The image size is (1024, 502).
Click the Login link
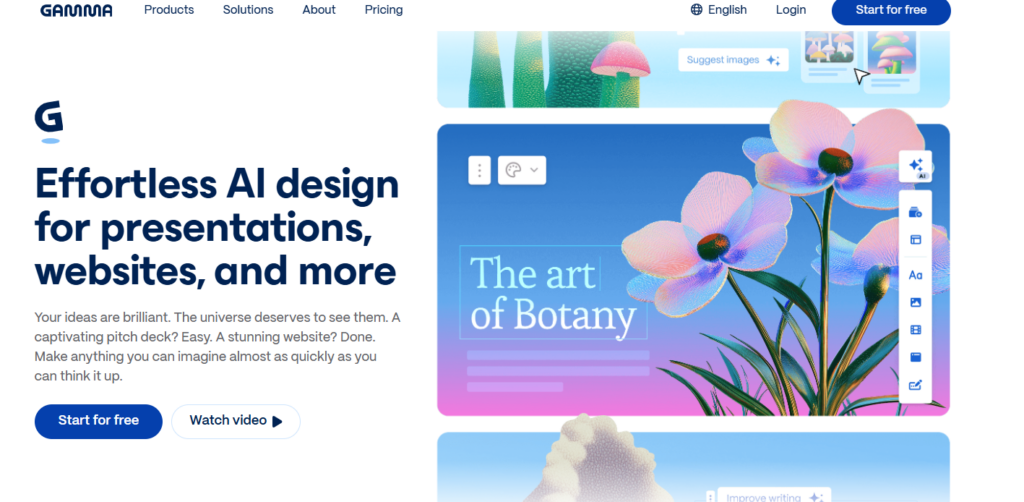coord(790,10)
